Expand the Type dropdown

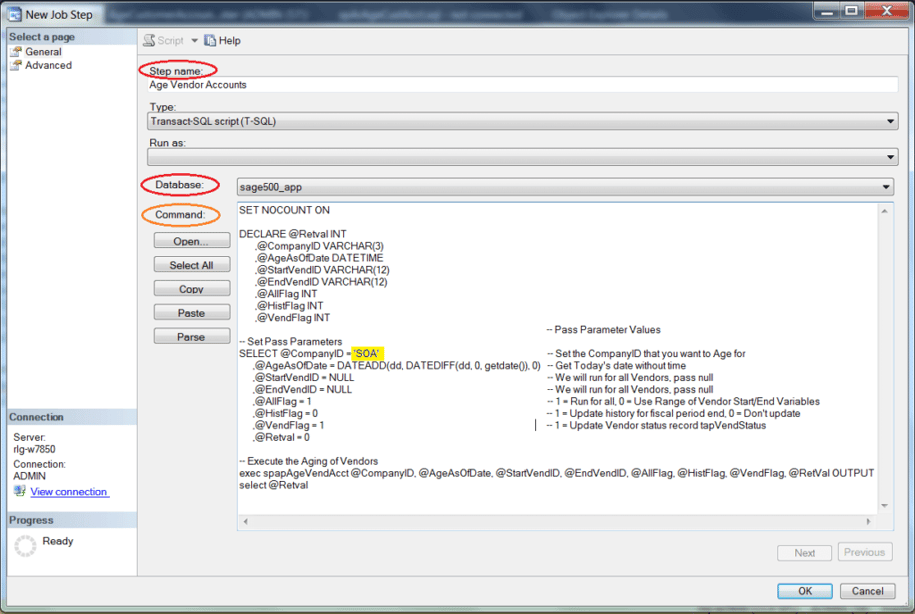pyautogui.click(x=890, y=122)
